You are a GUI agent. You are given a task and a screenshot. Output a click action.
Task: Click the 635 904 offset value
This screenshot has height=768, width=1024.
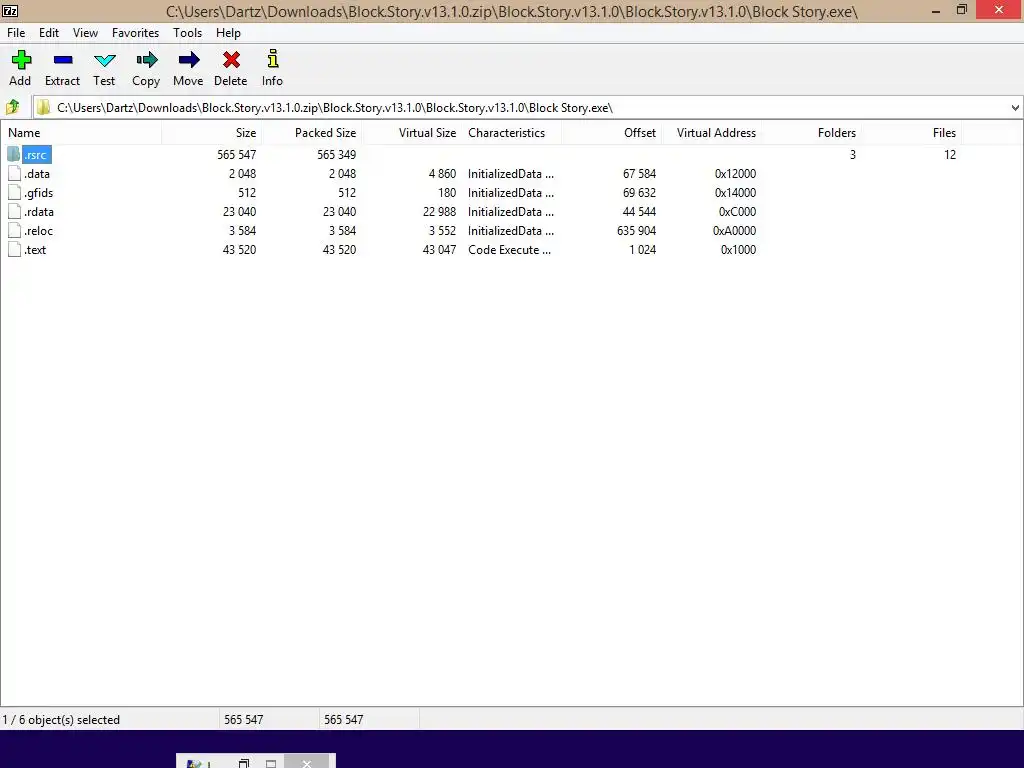[x=636, y=231]
